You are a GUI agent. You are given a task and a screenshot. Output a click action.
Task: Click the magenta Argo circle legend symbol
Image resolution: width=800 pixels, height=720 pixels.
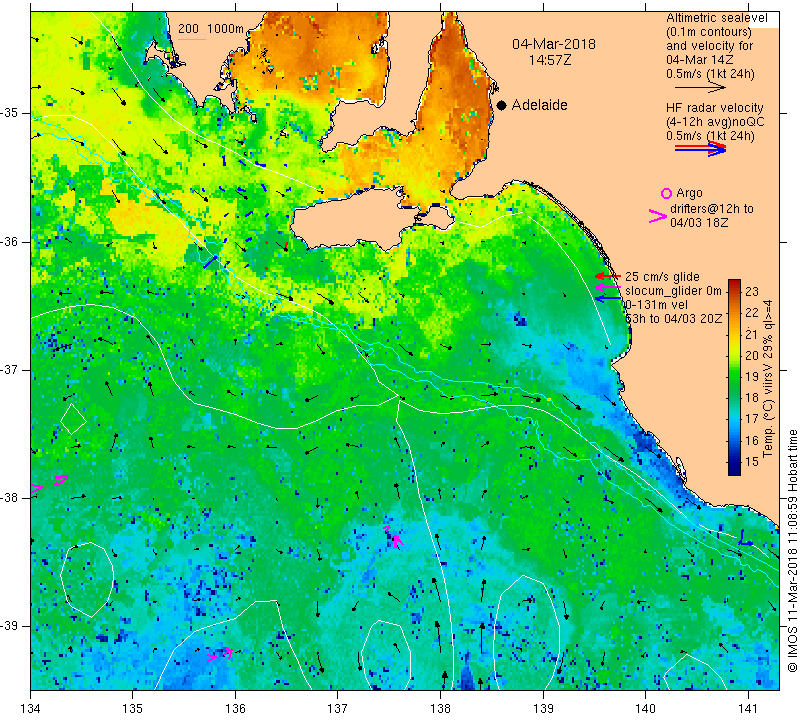click(x=666, y=193)
